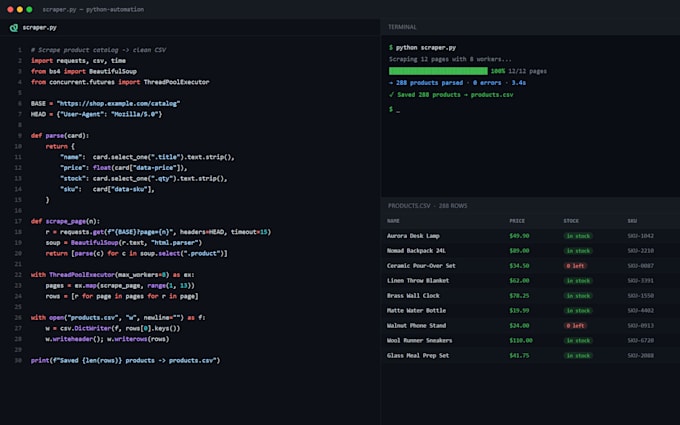Click the $110.00 price value
Viewport: 680px width, 425px height.
(x=521, y=340)
